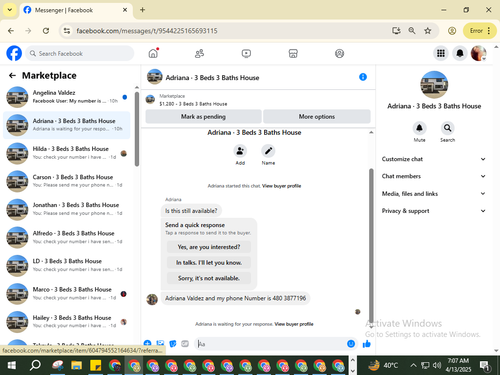Switch to Messenger | Facebook tab
This screenshot has width=500, height=375.
[76, 10]
